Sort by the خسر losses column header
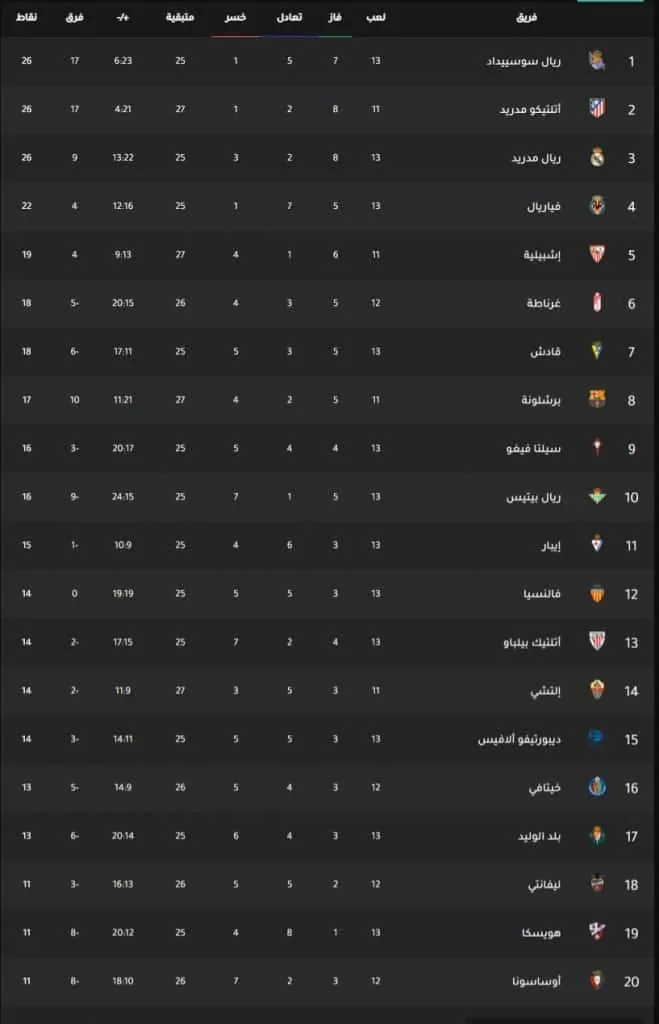Screen dimensions: 659x1024 click(x=235, y=18)
